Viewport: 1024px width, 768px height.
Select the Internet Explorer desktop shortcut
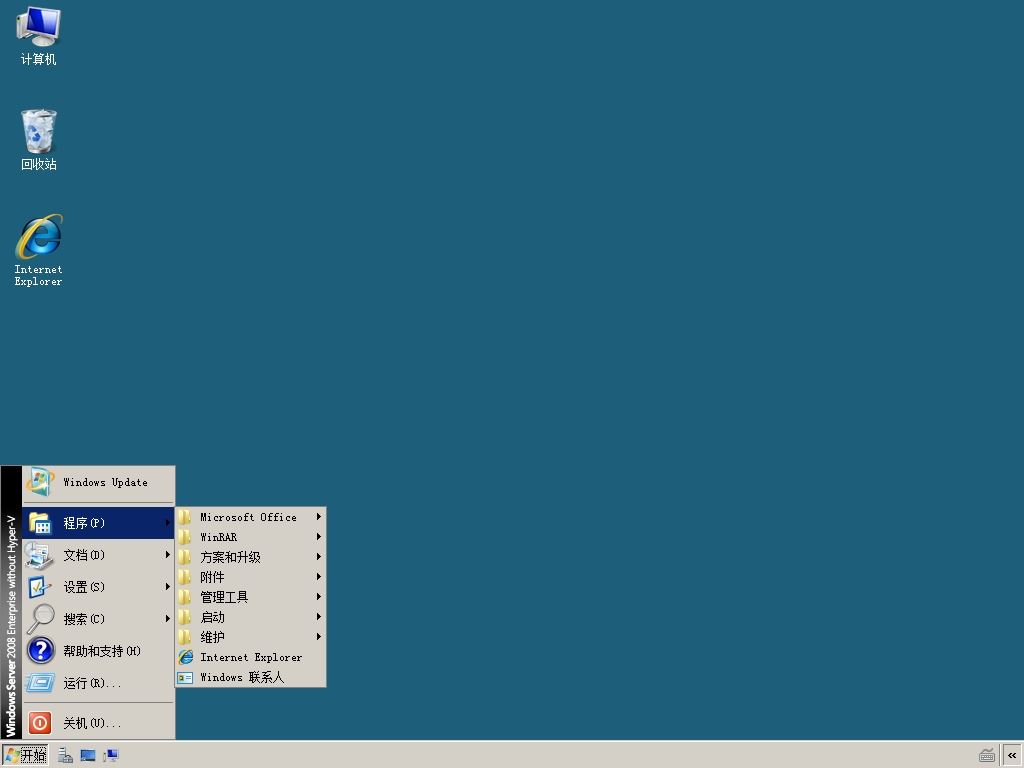[39, 251]
